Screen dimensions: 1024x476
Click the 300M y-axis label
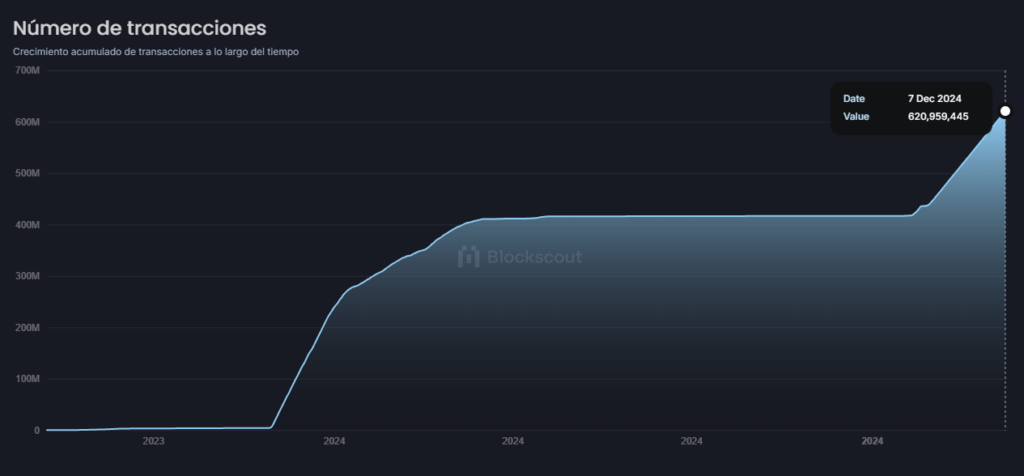(x=27, y=277)
